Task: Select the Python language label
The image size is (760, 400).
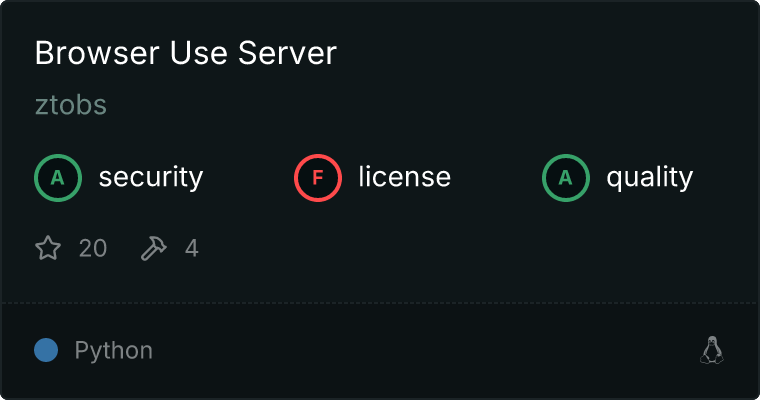Action: click(x=113, y=351)
